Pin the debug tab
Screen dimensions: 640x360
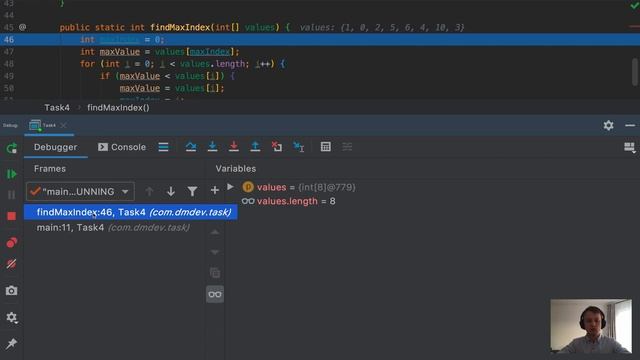pyautogui.click(x=11, y=343)
